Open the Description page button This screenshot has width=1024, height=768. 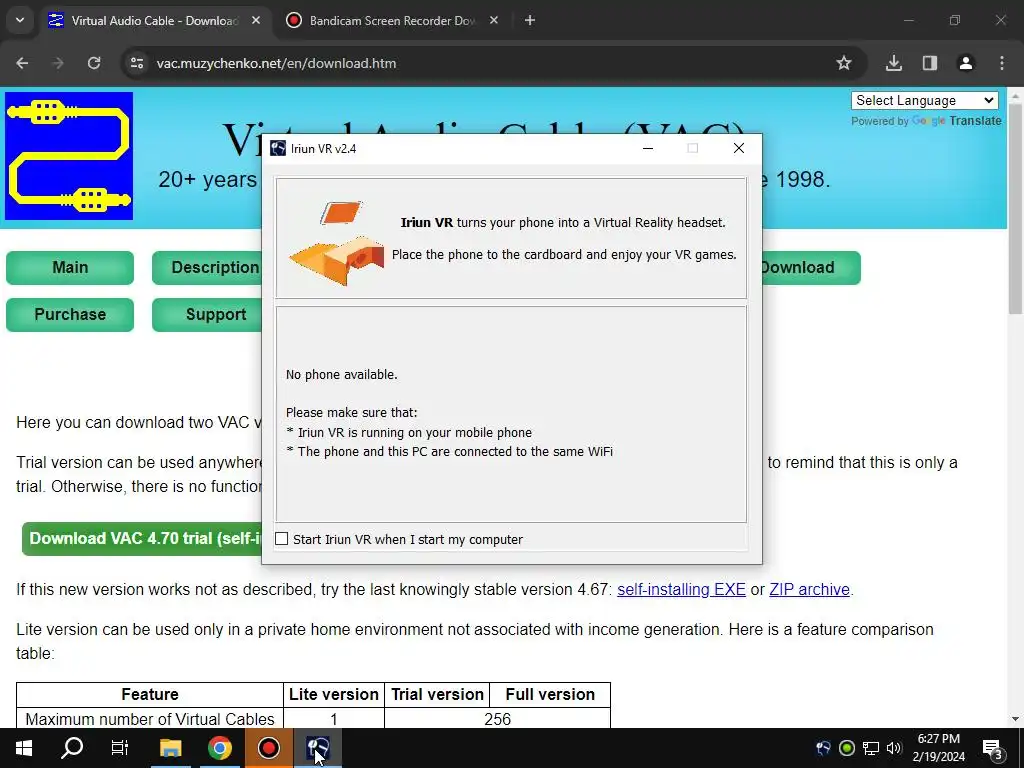pos(207,268)
